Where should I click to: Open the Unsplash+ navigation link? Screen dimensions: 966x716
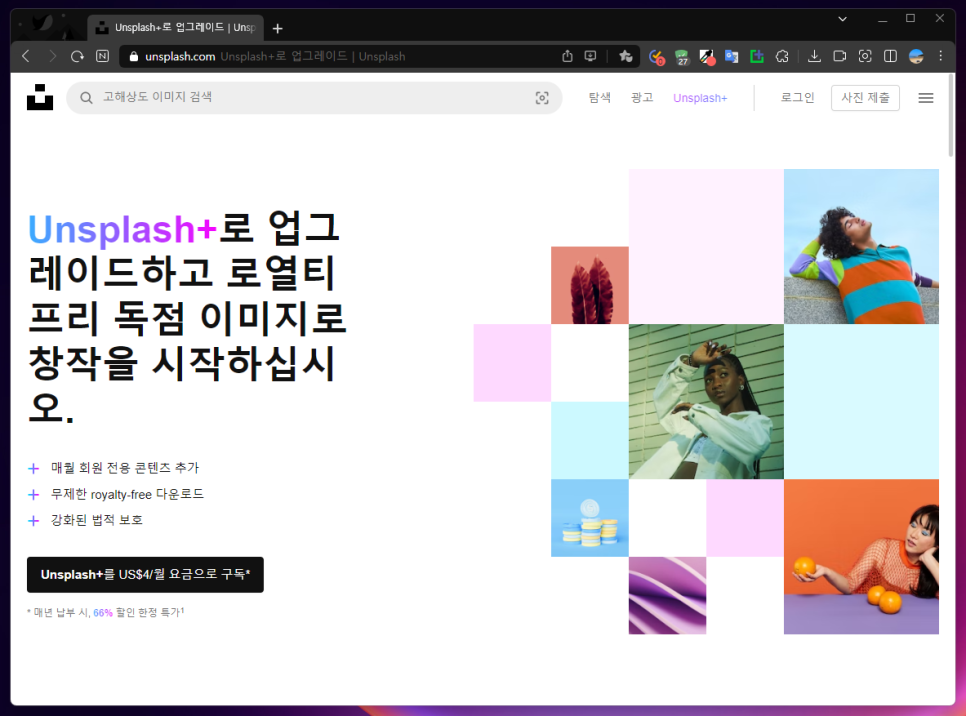click(x=700, y=98)
